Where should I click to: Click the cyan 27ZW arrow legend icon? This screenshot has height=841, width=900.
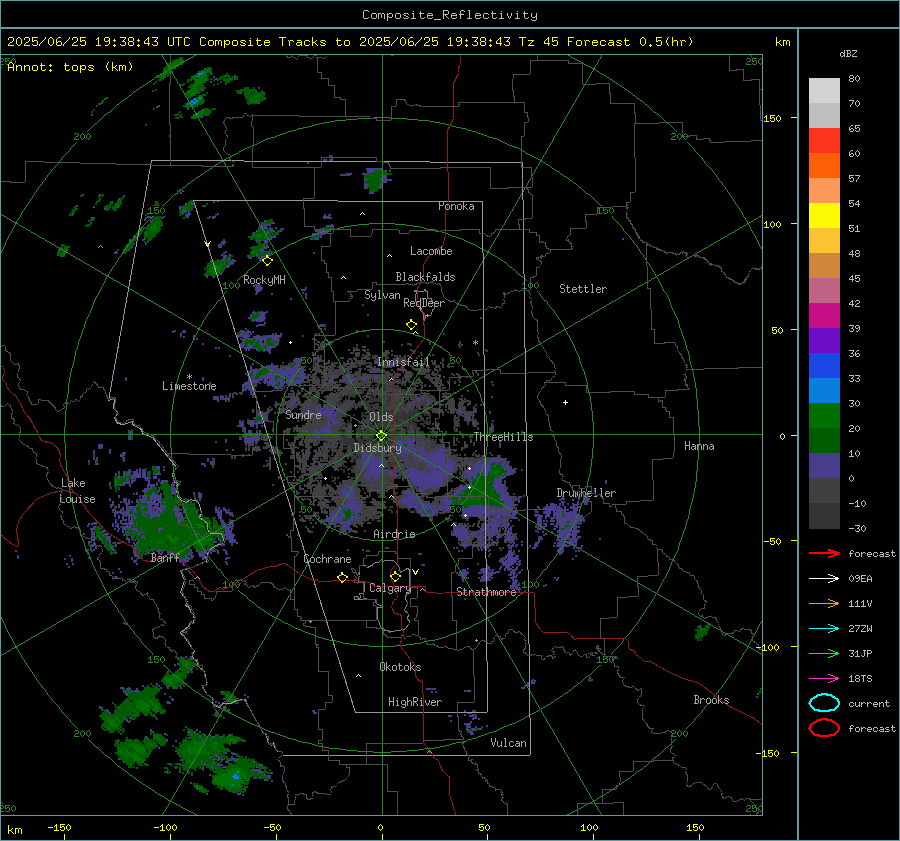[x=824, y=629]
